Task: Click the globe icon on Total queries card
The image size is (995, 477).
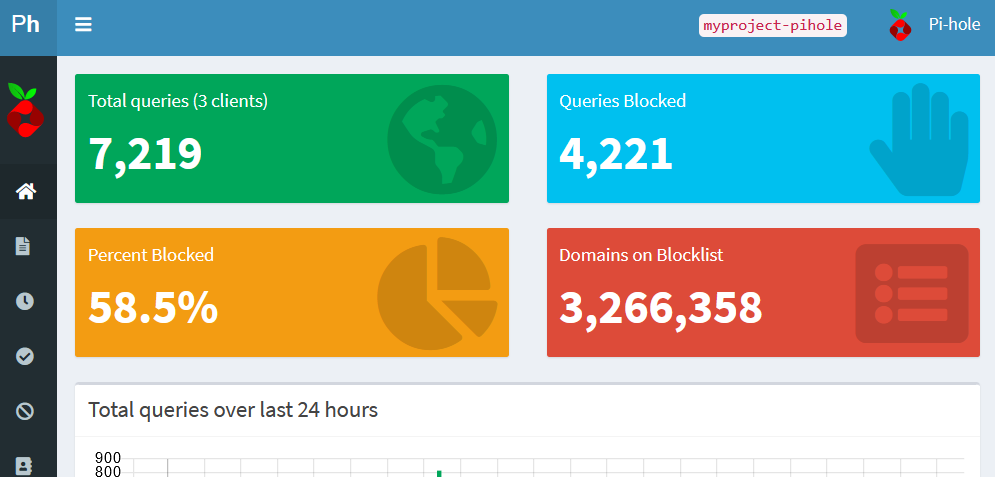Action: point(442,140)
